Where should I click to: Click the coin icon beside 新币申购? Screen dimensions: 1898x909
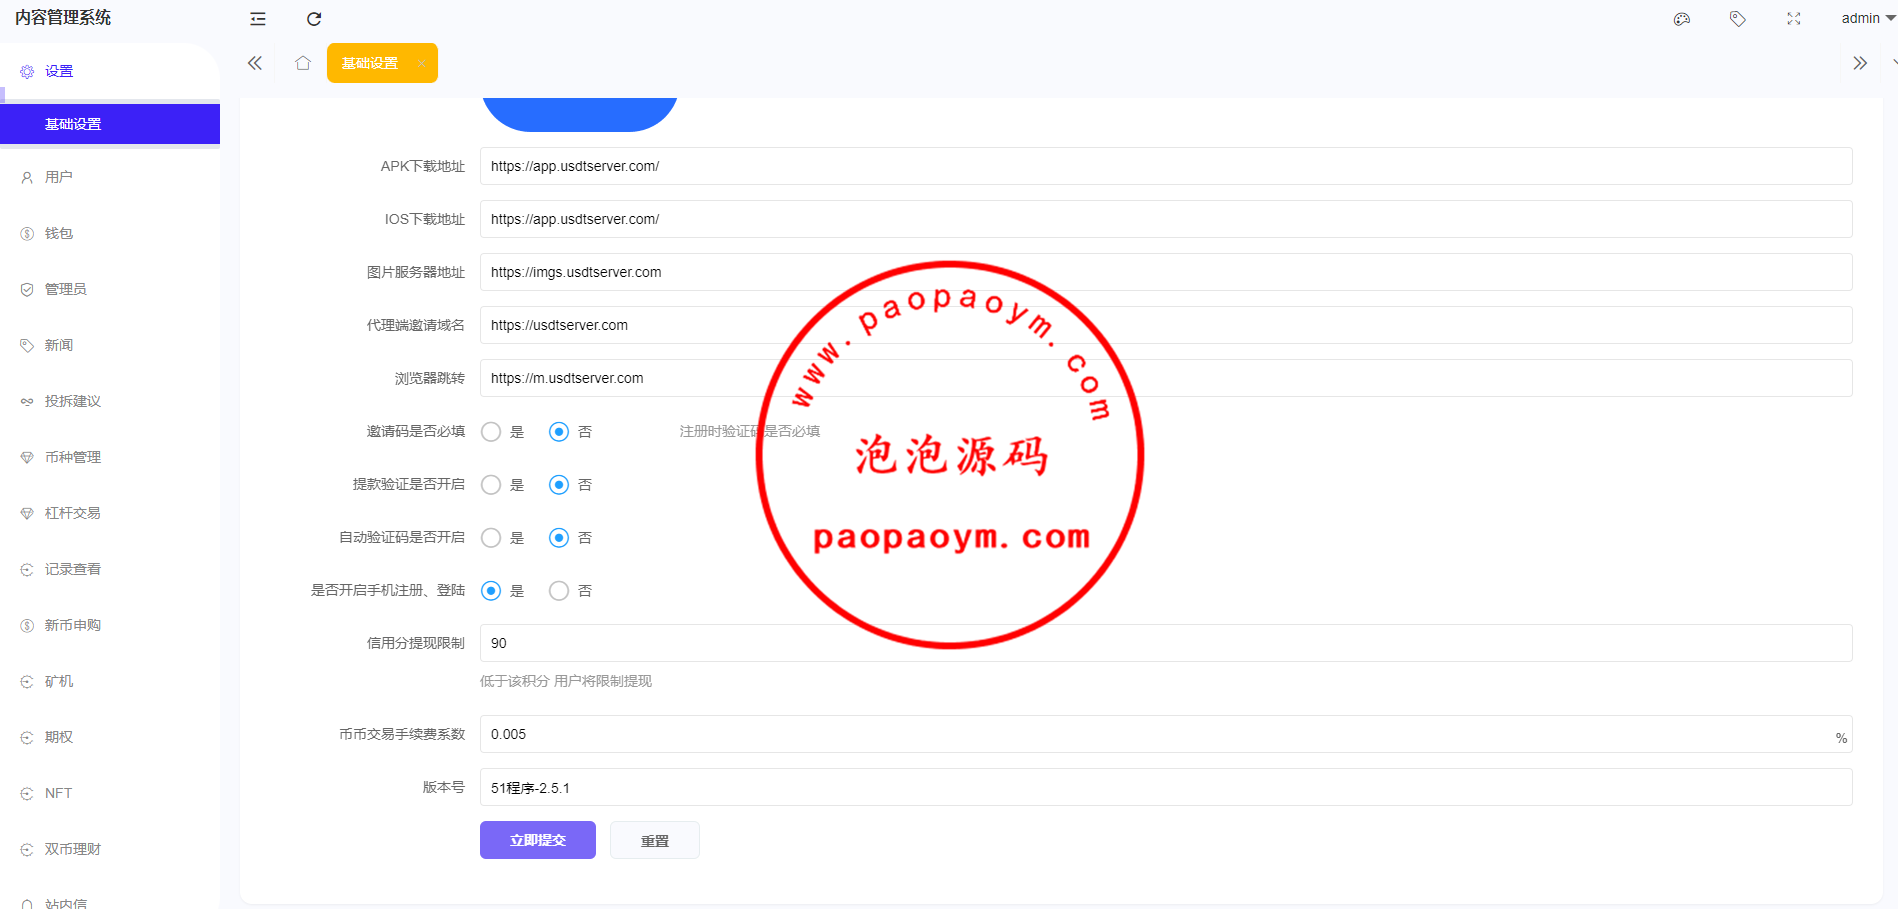click(27, 626)
